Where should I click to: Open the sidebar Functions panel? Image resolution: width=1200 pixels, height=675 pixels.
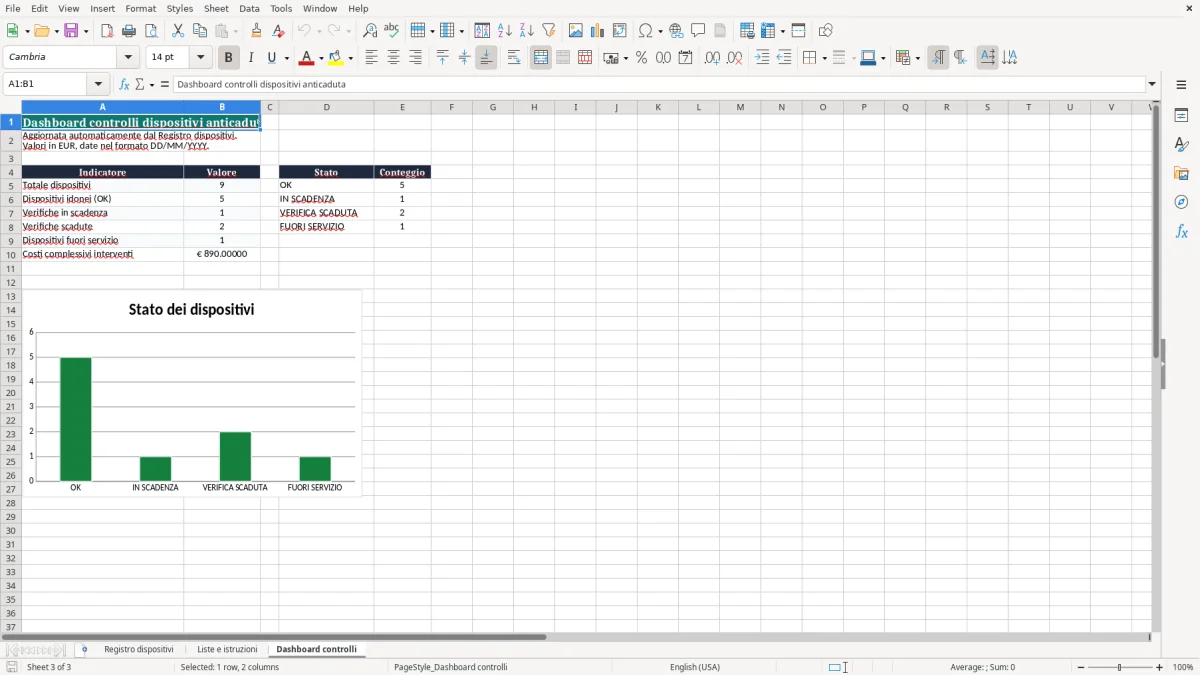[x=1181, y=232]
